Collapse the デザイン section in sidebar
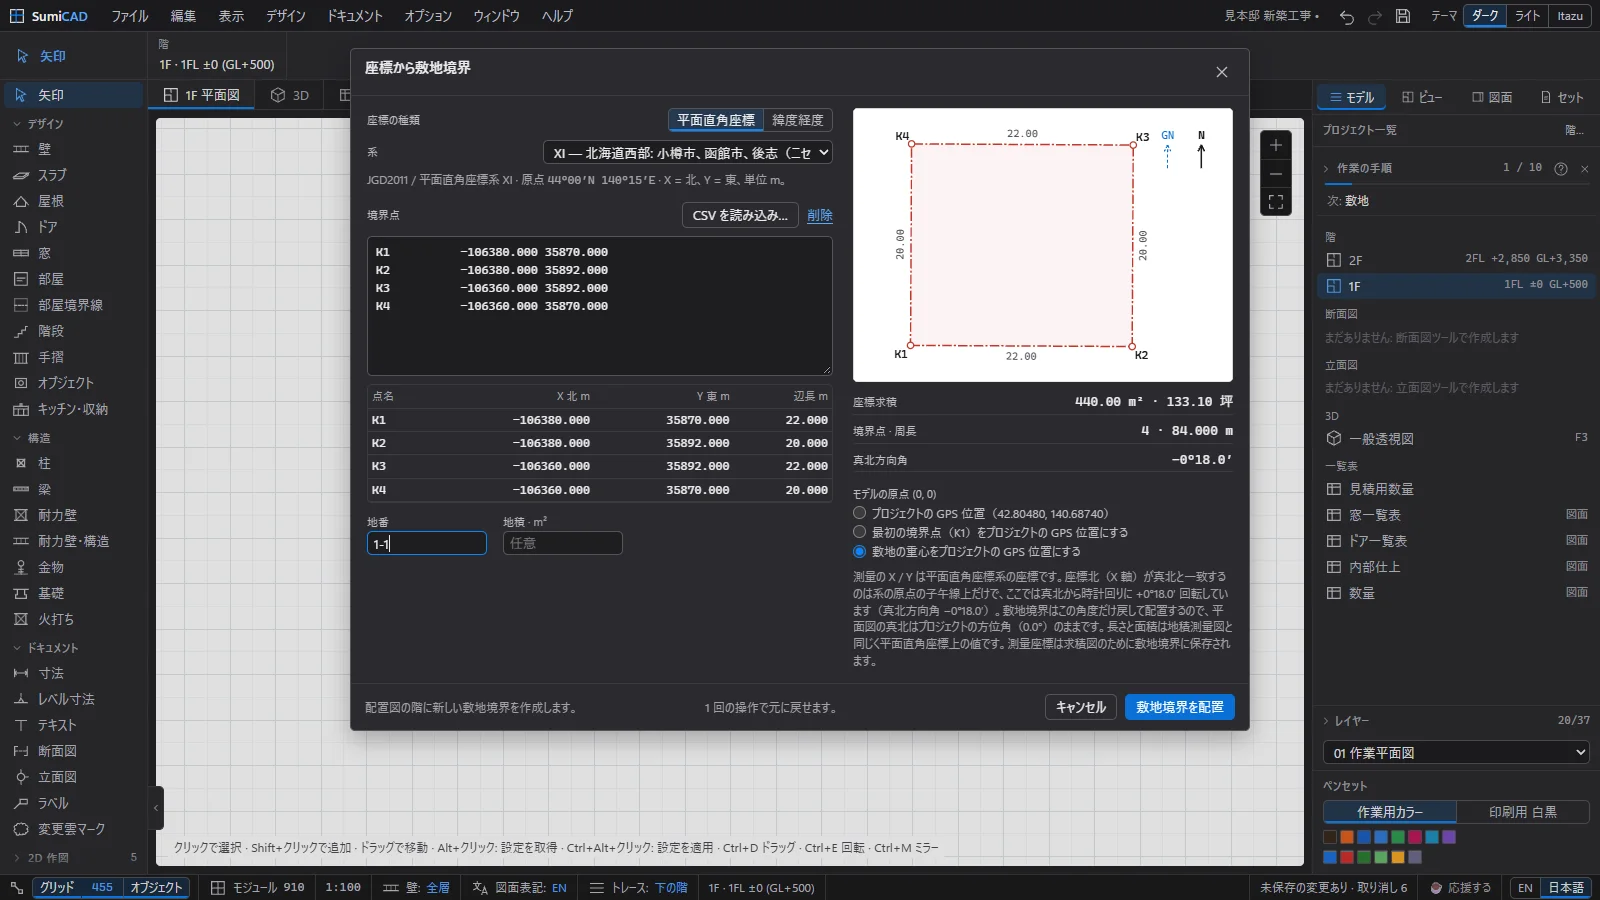Viewport: 1600px width, 900px height. click(17, 124)
